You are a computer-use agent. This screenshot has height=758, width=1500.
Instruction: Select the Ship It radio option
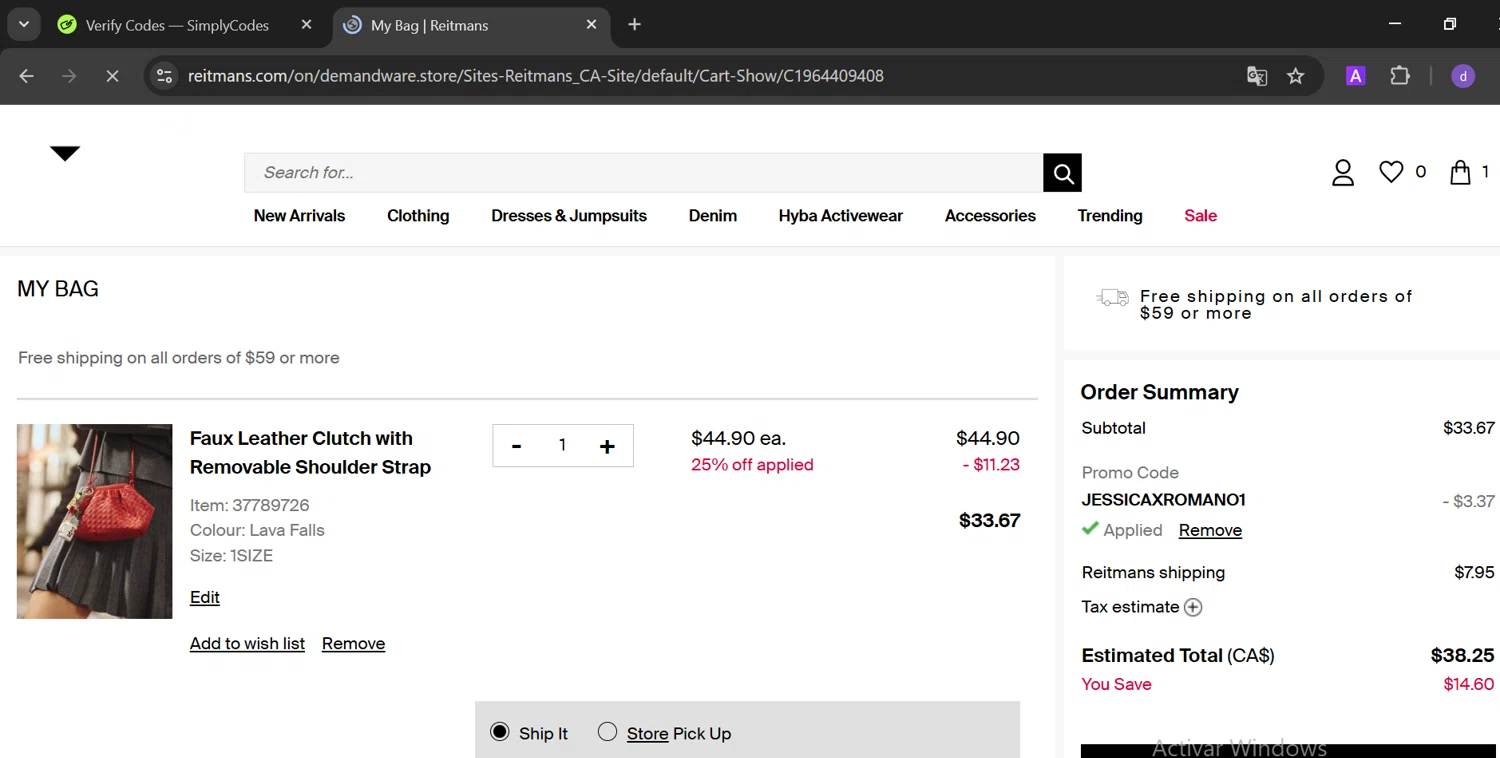click(x=500, y=732)
